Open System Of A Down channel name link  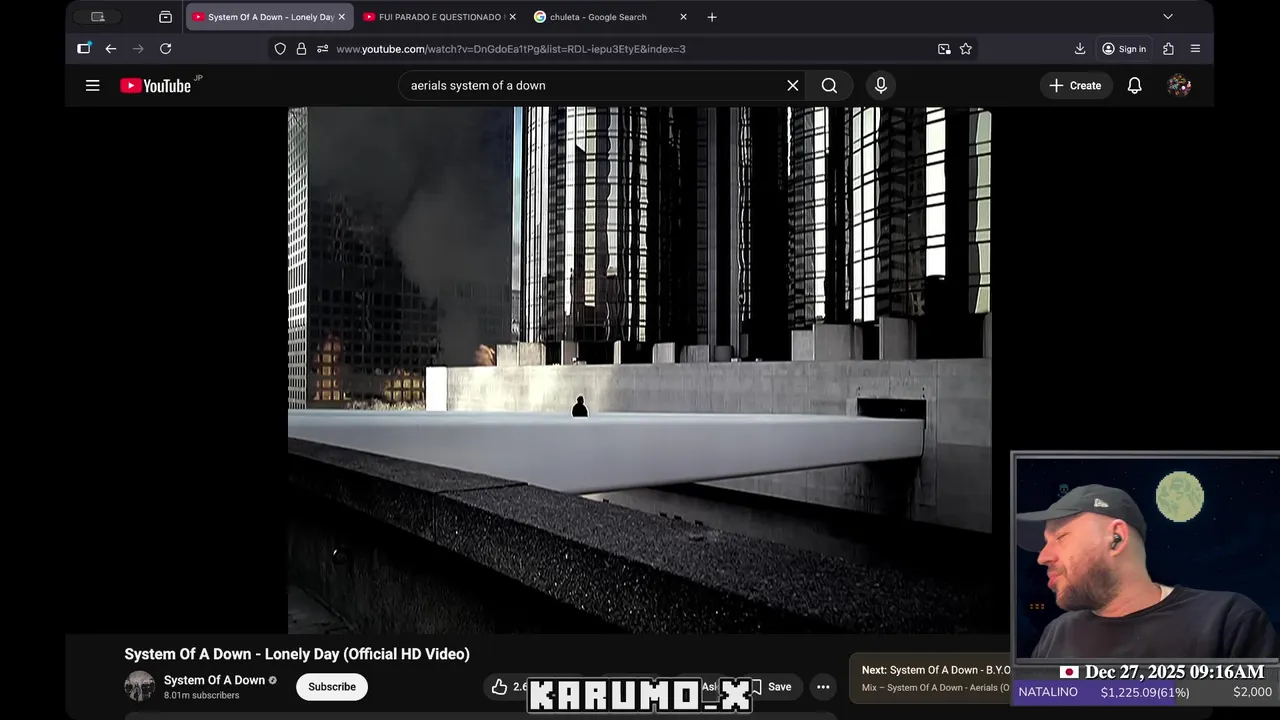click(214, 680)
